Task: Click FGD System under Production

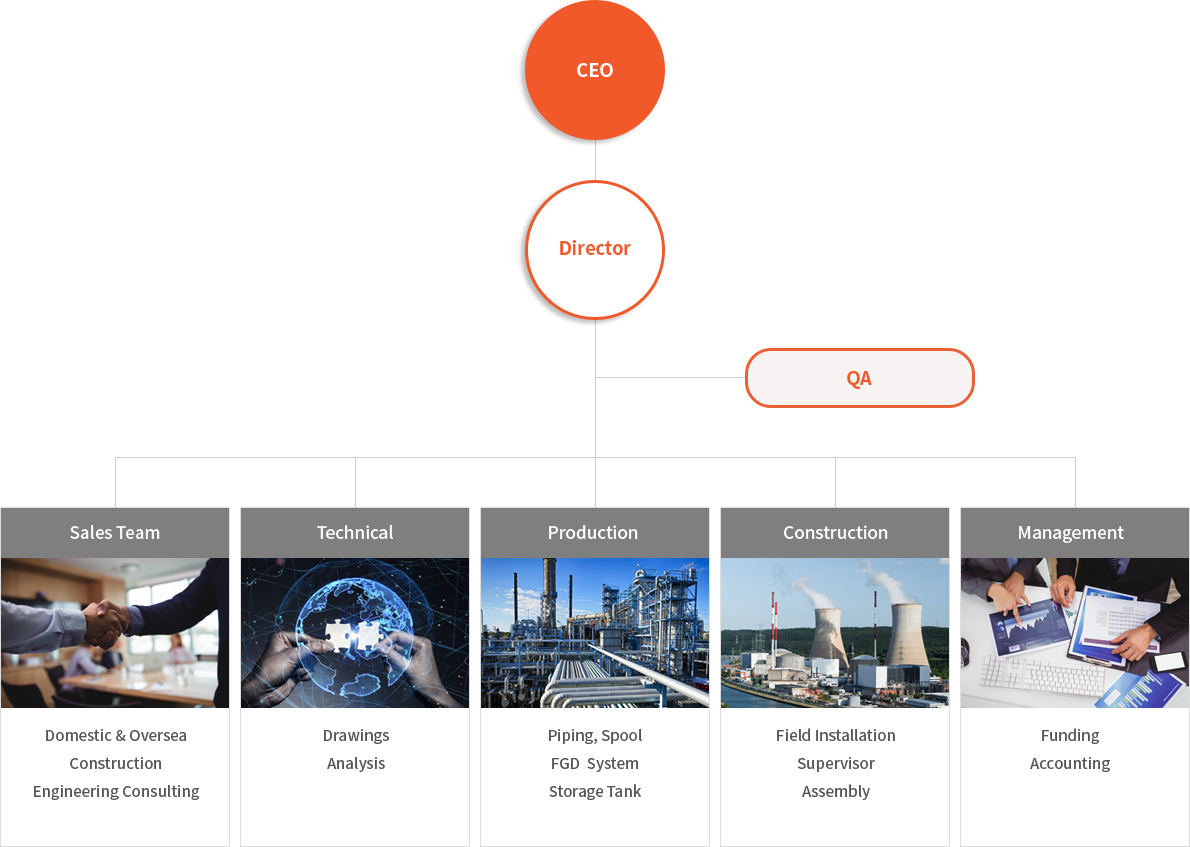Action: pos(595,763)
